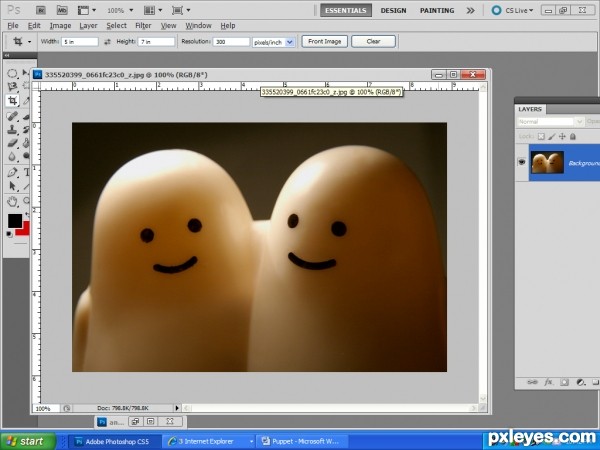
Task: Open the Edit menu
Action: [34, 26]
